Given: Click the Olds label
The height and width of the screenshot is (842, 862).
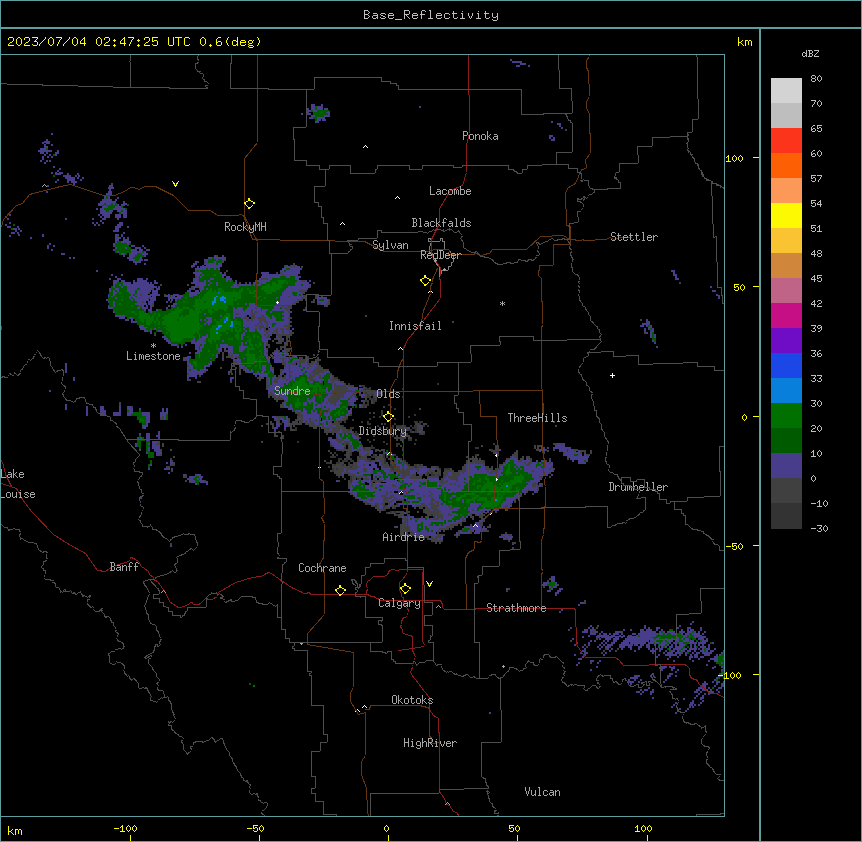Looking at the screenshot, I should [388, 394].
